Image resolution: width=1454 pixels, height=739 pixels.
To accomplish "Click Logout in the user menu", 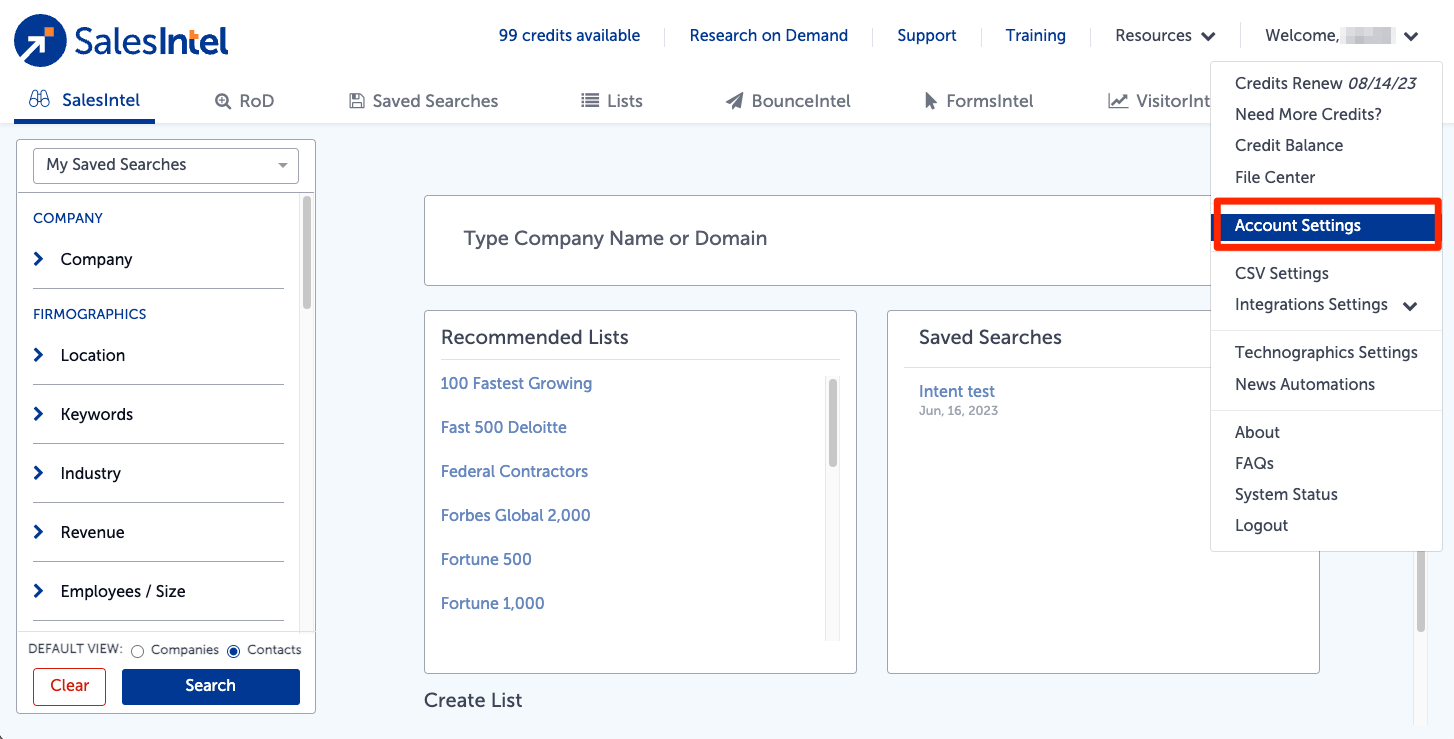I will tap(1261, 525).
